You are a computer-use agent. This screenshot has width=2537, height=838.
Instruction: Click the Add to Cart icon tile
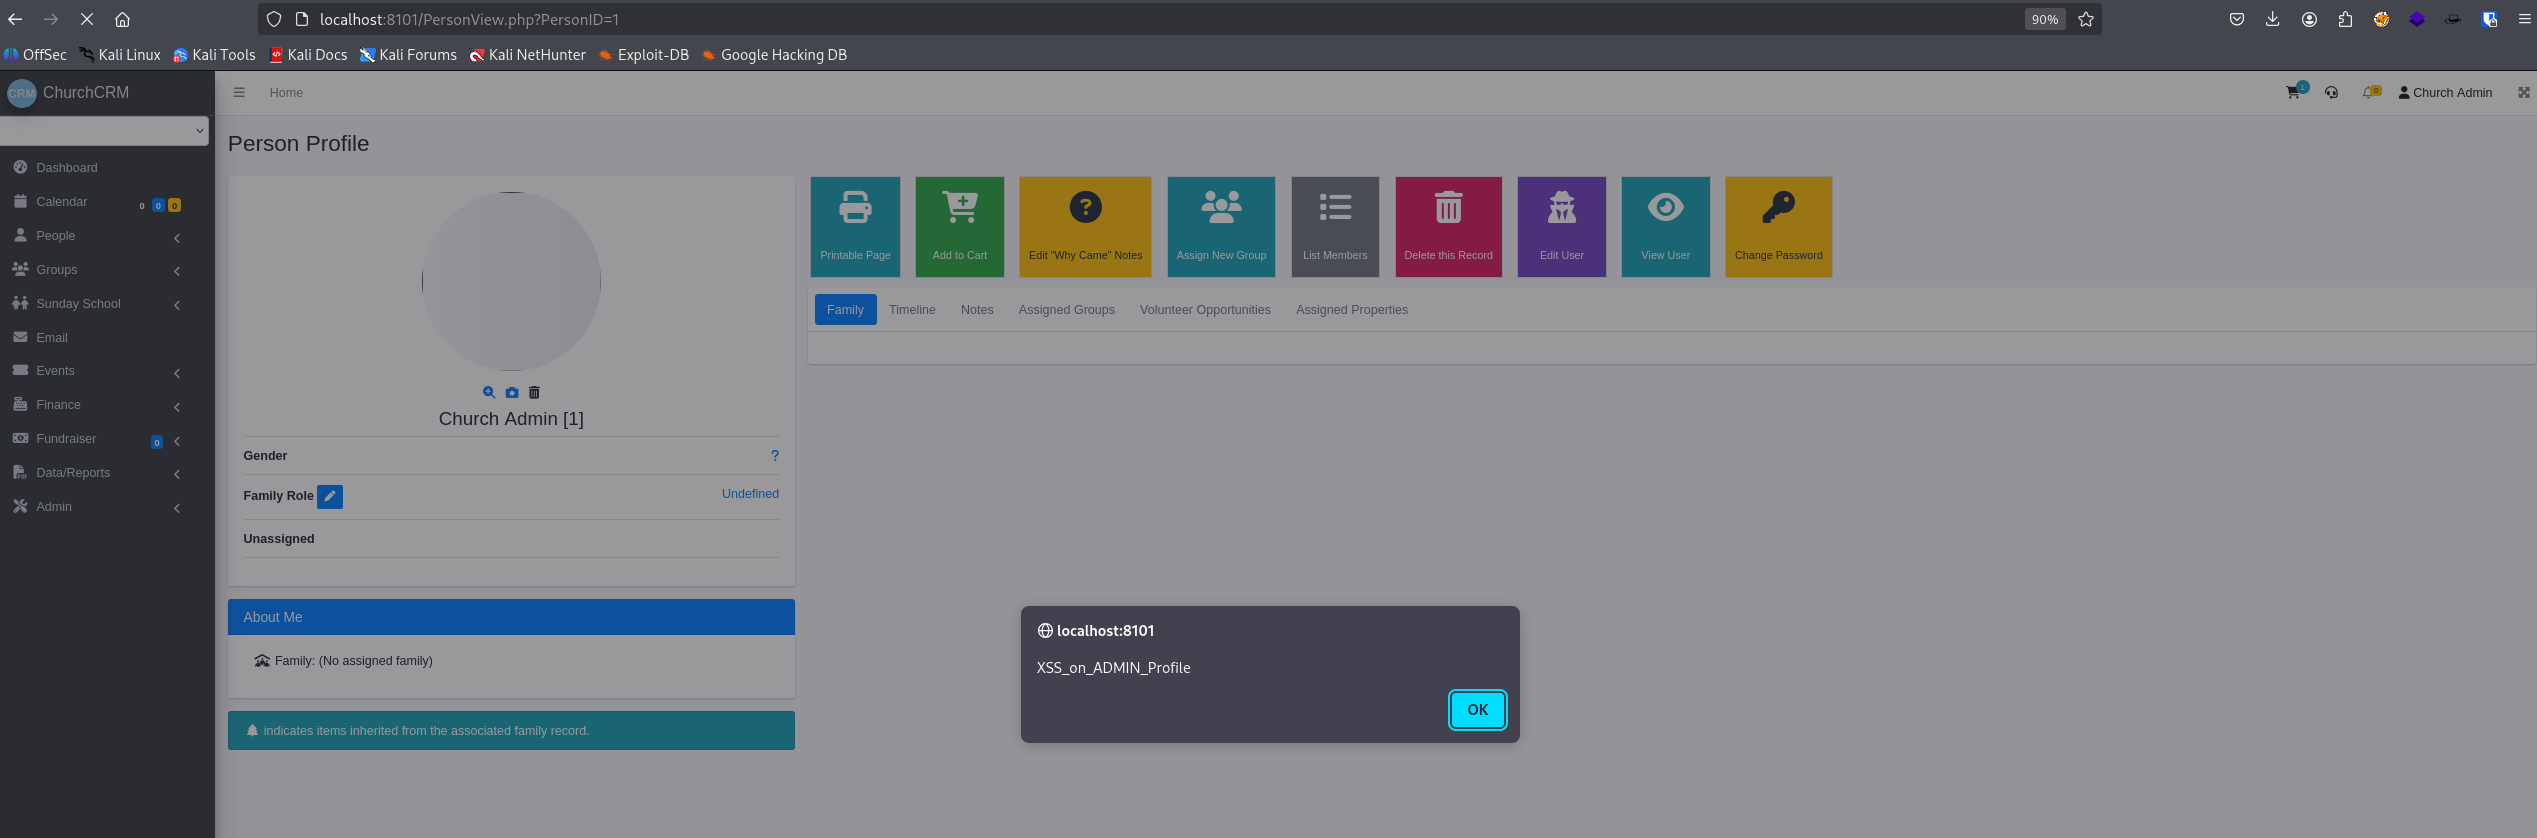[960, 227]
